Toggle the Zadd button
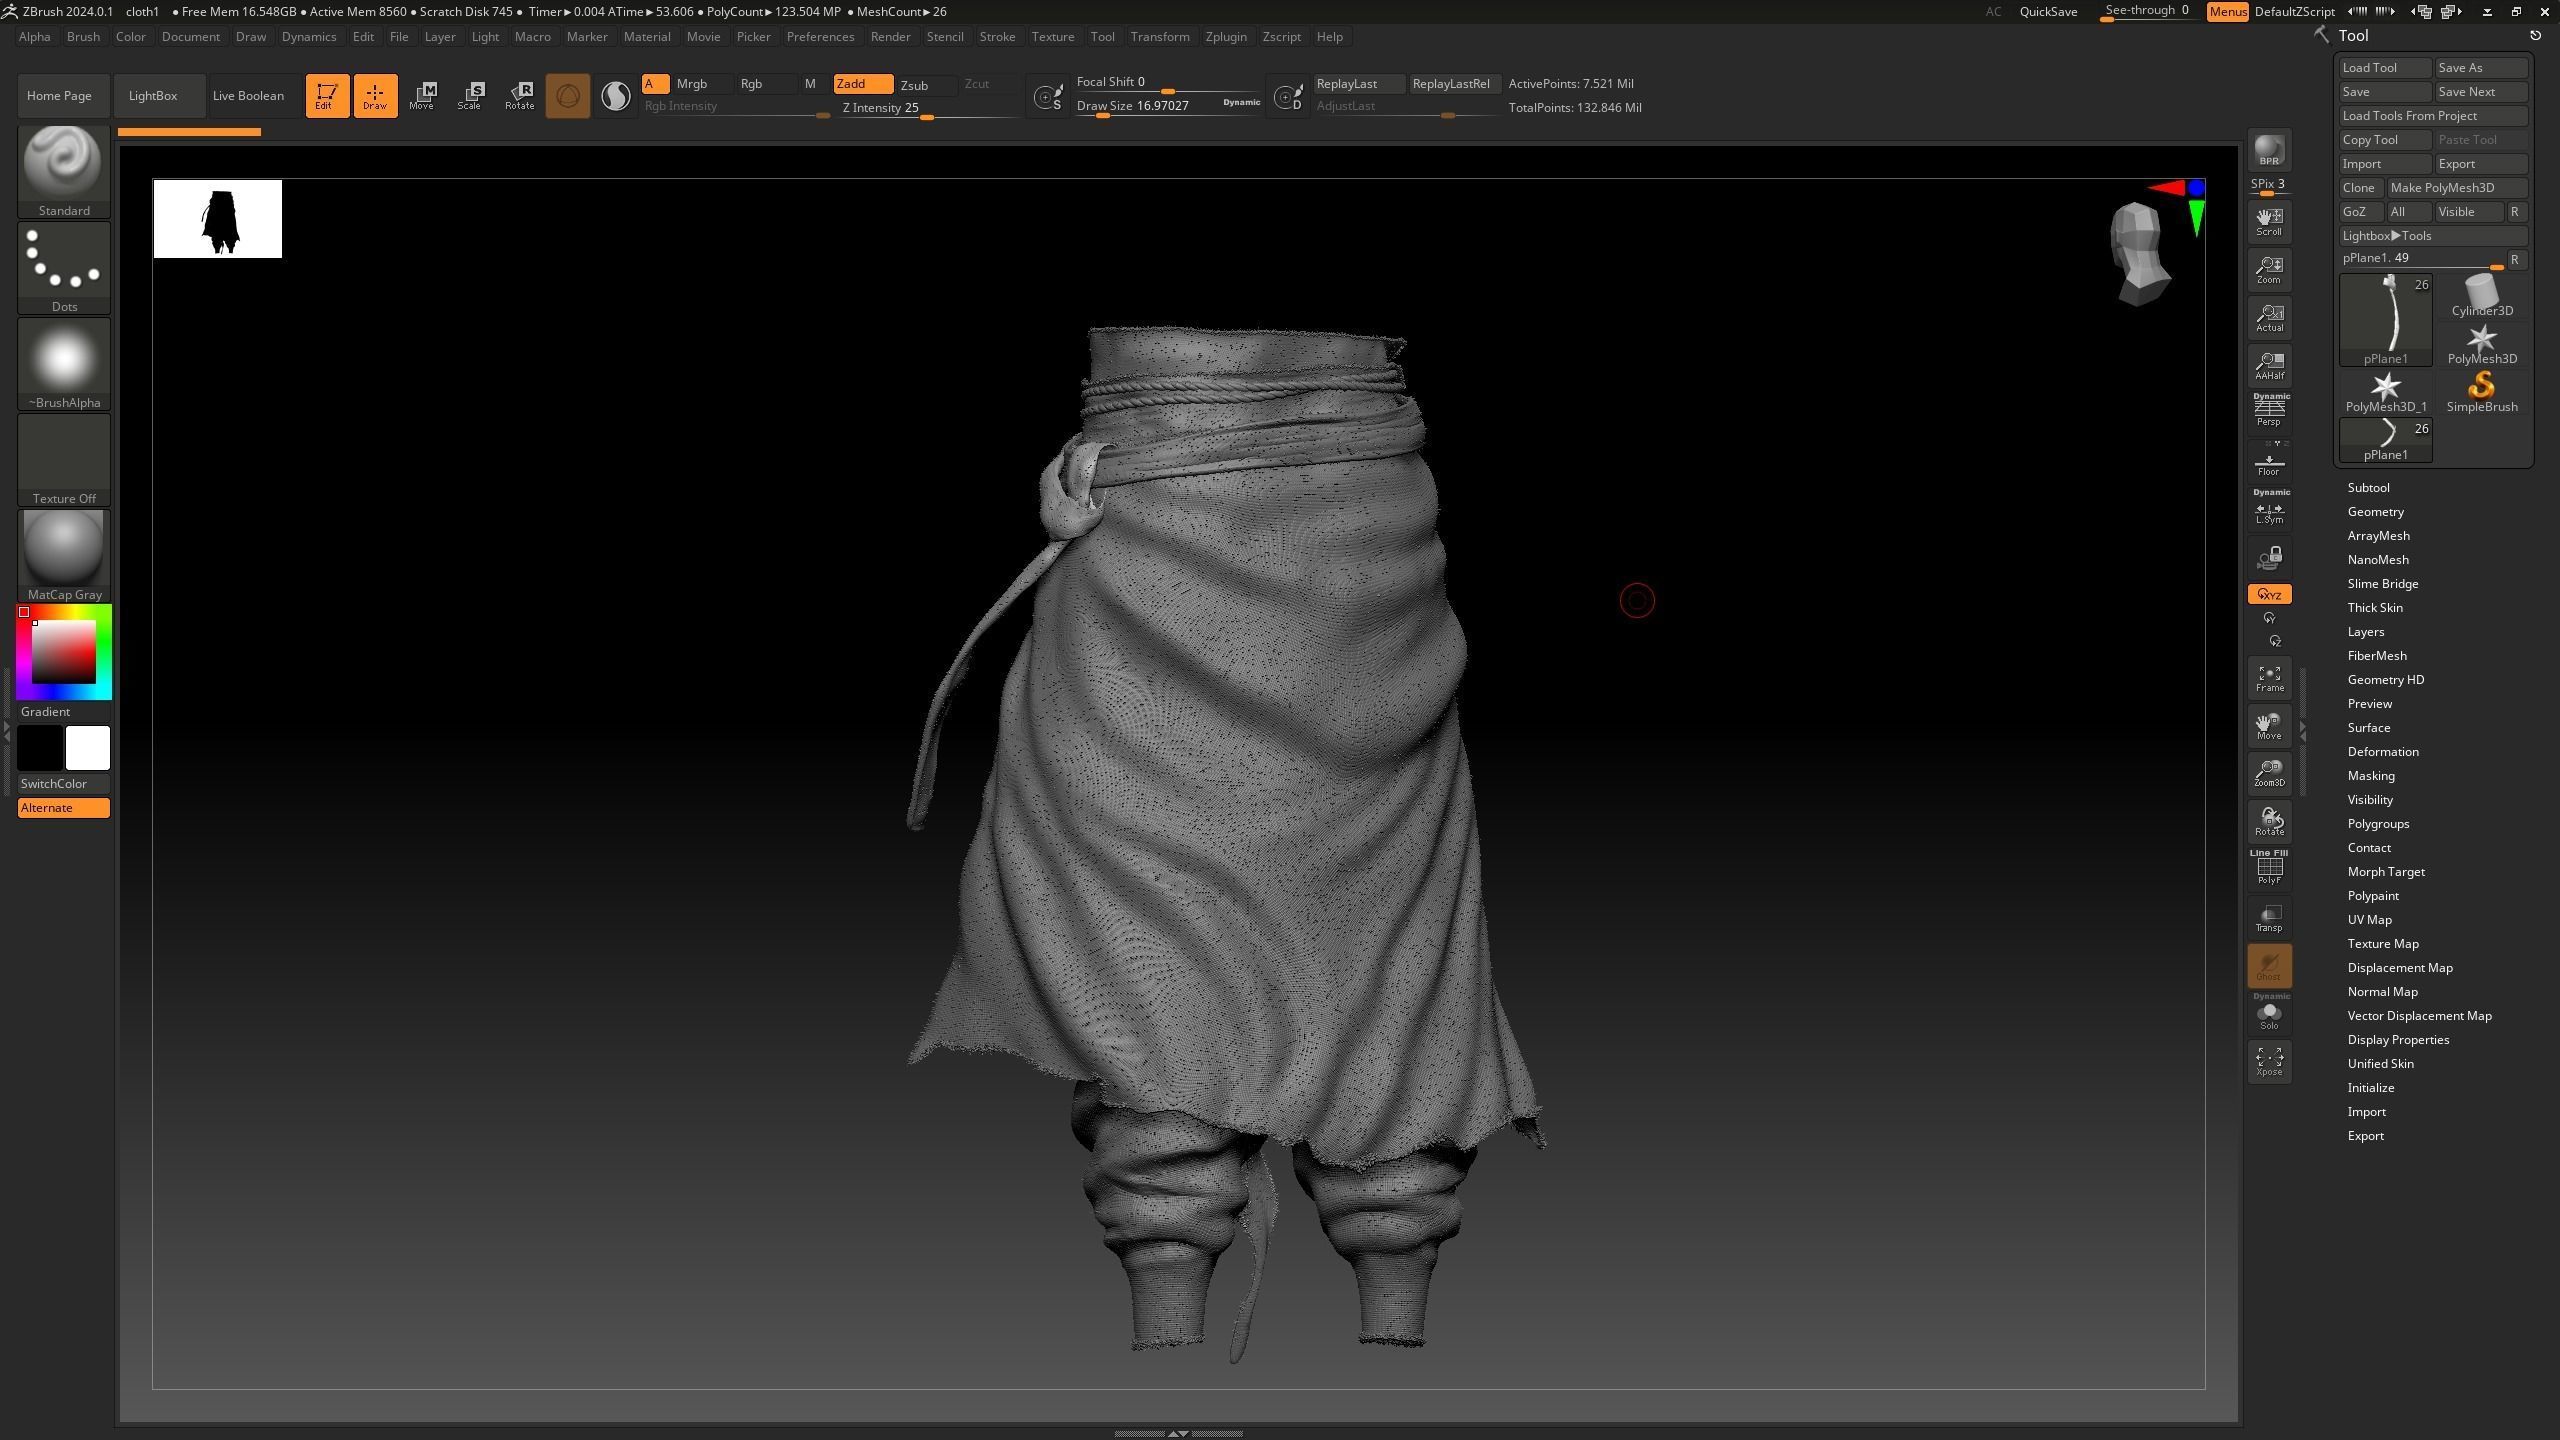This screenshot has width=2560, height=1440. (x=862, y=84)
